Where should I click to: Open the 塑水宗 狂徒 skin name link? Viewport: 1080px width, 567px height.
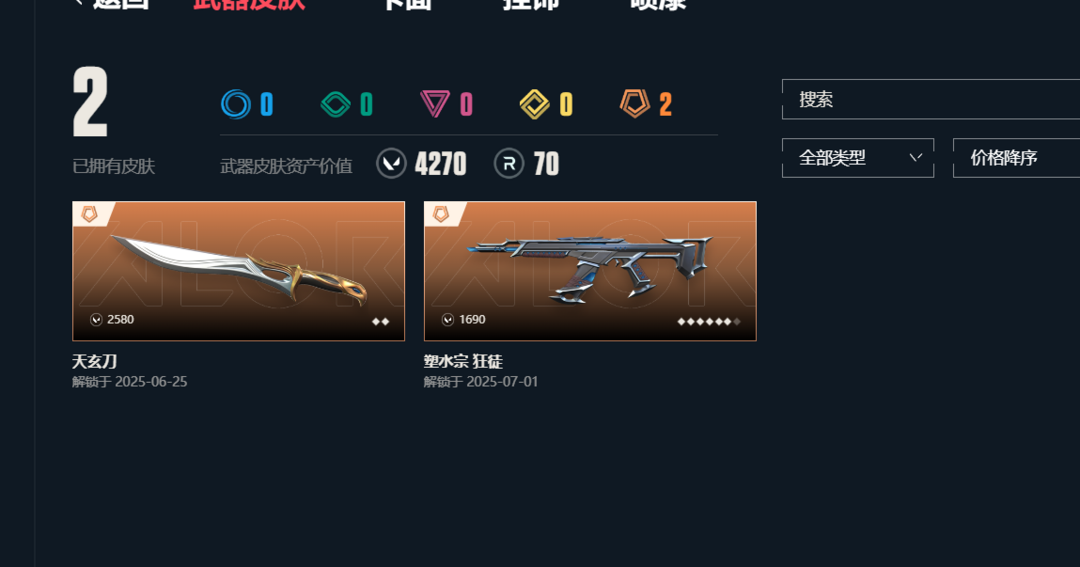[x=463, y=362]
